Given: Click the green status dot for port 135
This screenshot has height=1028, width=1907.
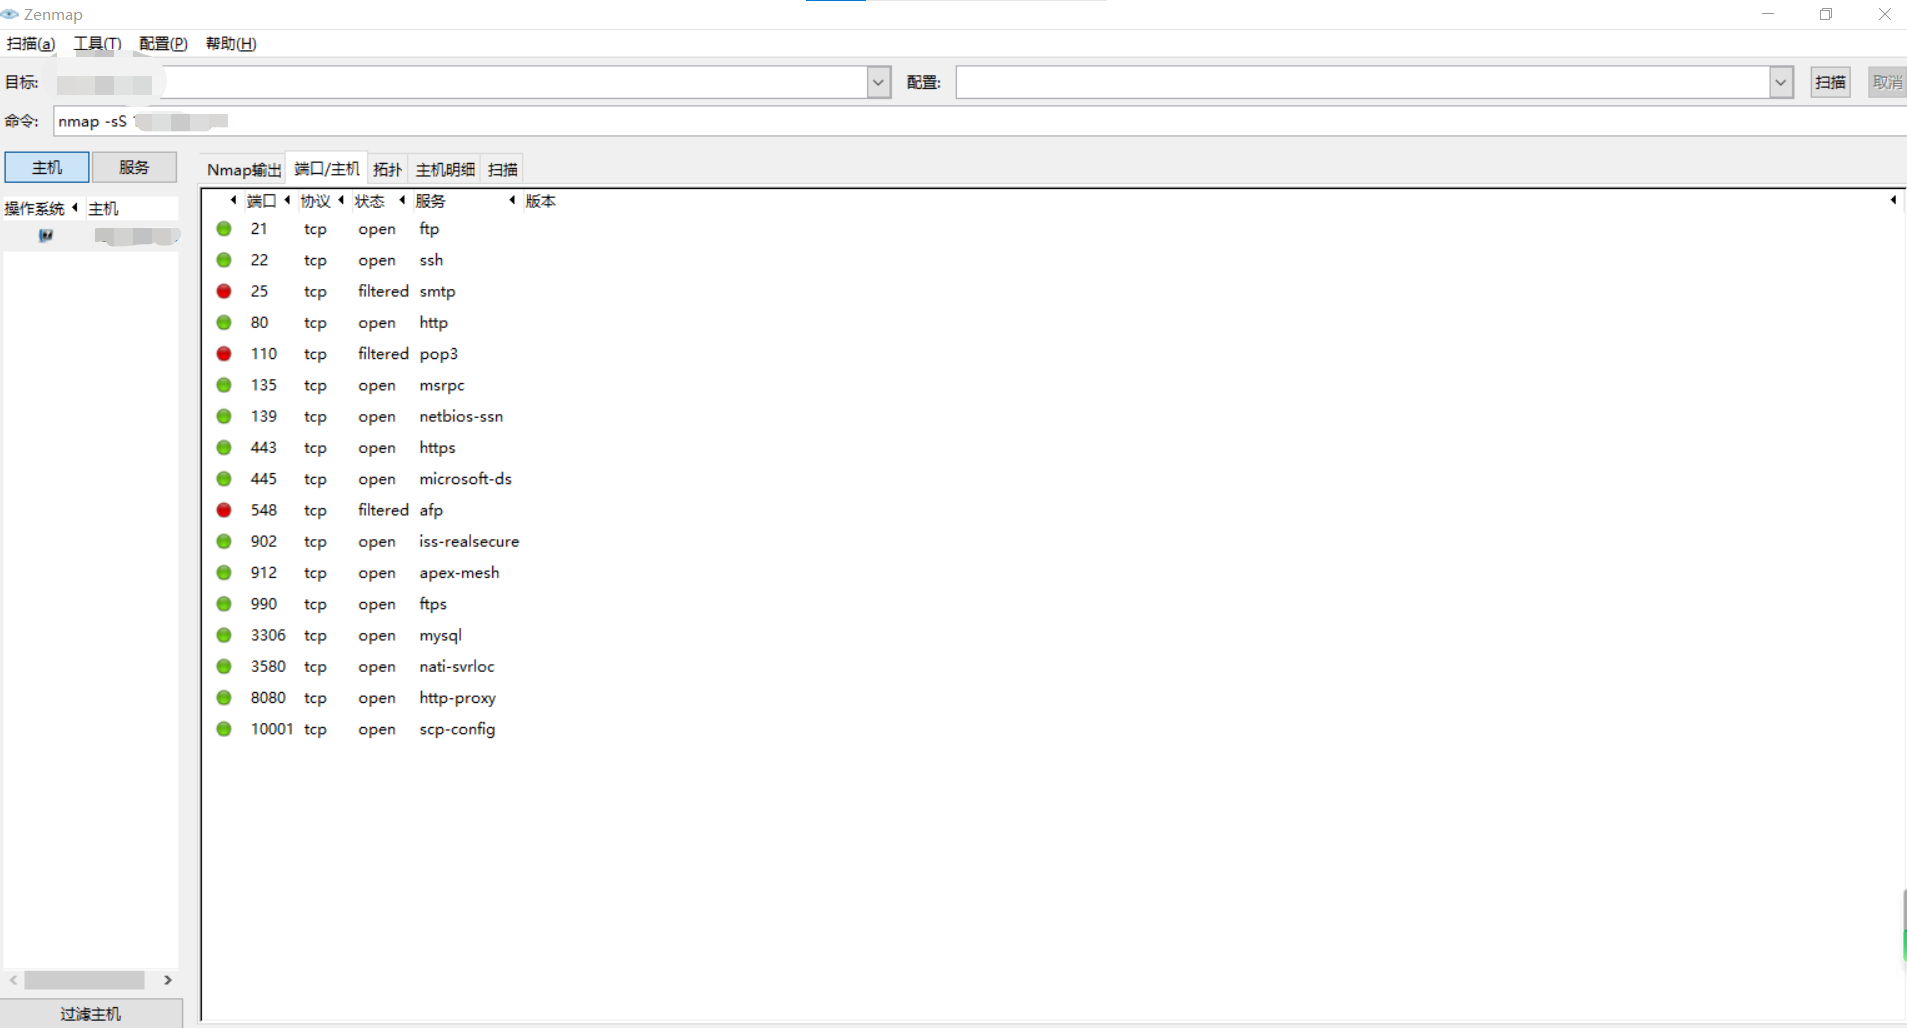Looking at the screenshot, I should click(x=224, y=385).
